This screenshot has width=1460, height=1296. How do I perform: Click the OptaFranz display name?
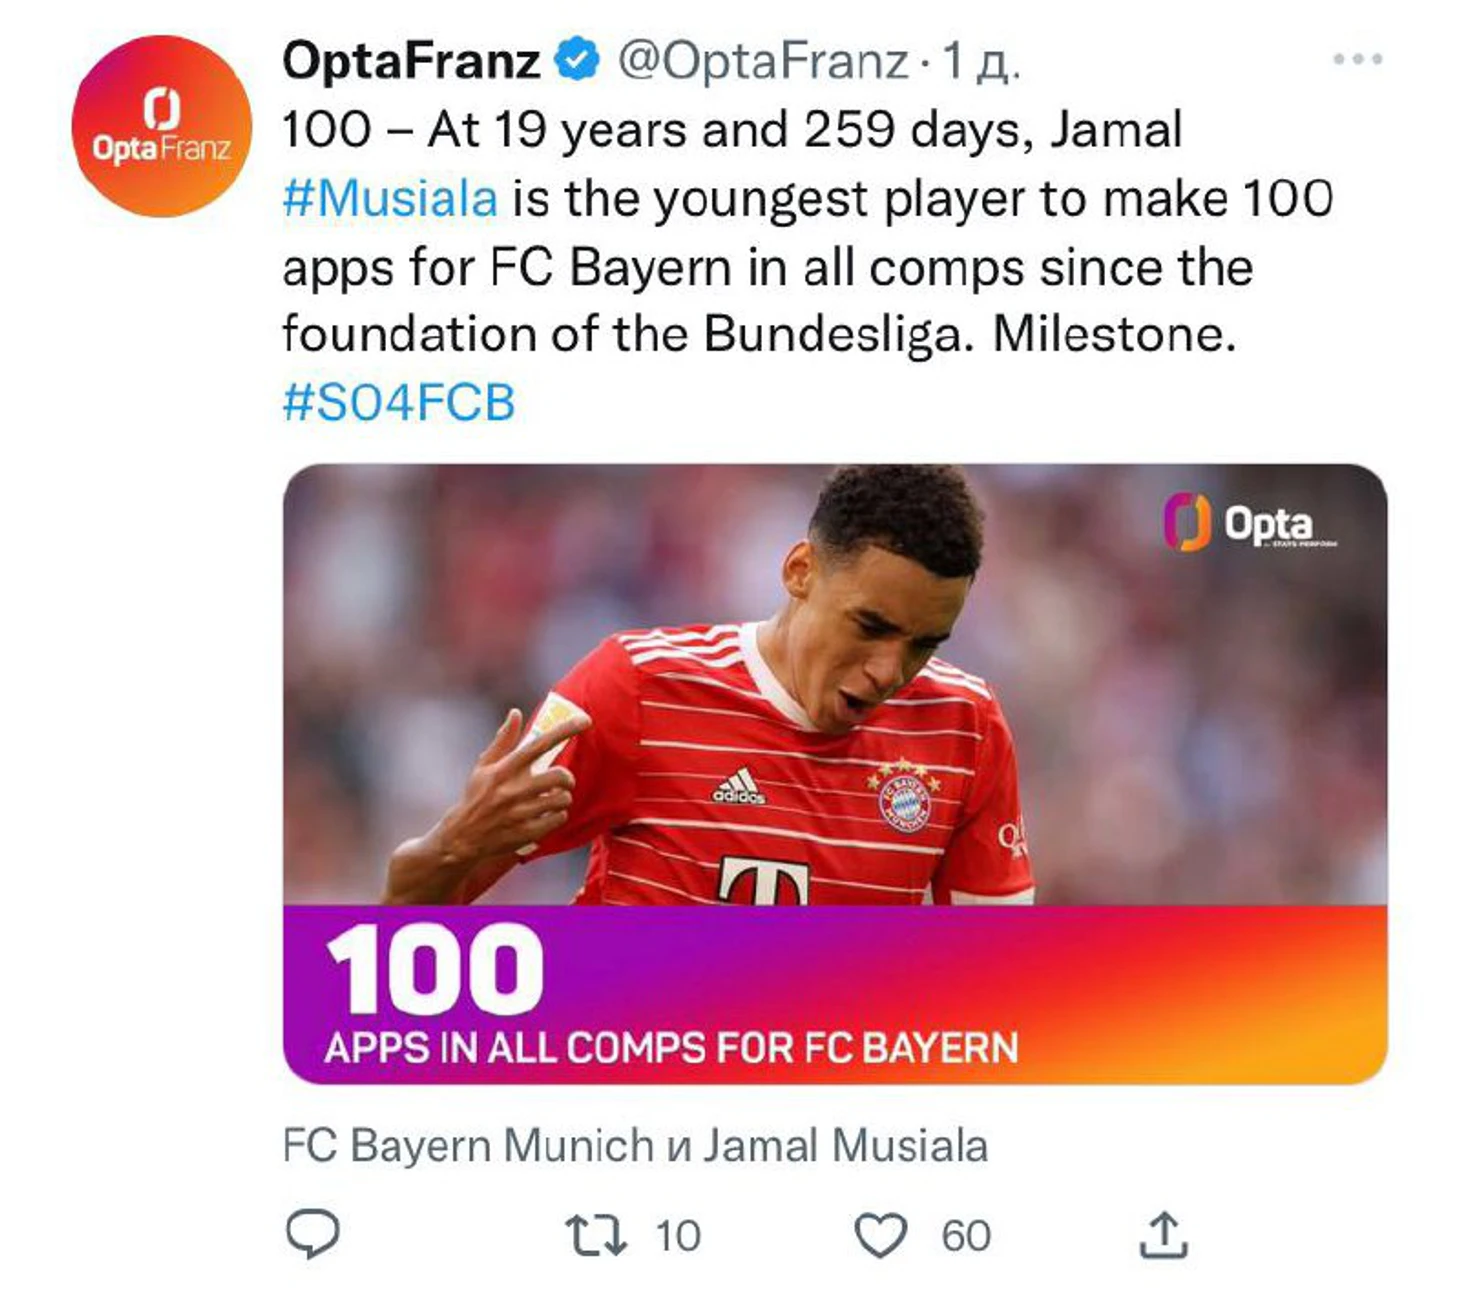click(x=411, y=61)
